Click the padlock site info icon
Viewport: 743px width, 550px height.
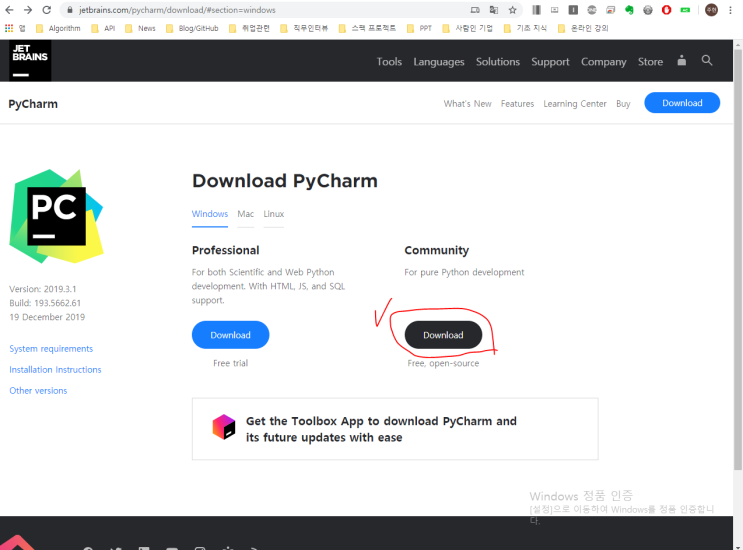coord(70,10)
